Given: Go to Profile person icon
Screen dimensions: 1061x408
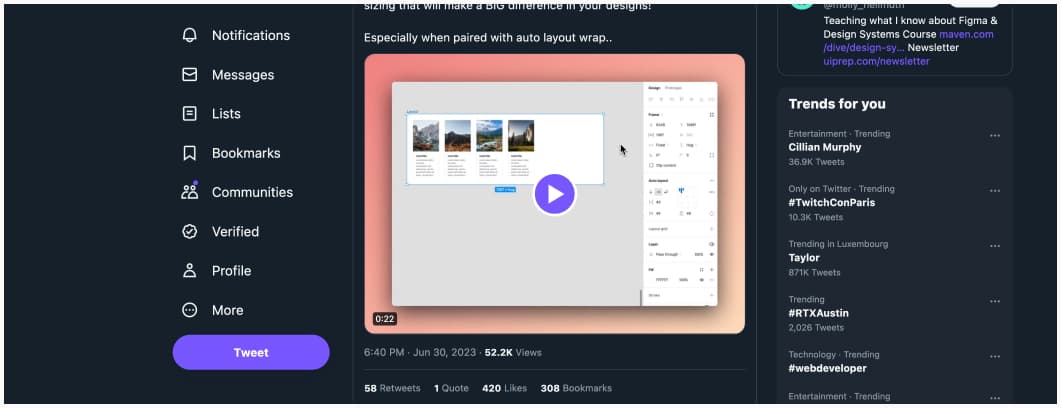Looking at the screenshot, I should (189, 271).
